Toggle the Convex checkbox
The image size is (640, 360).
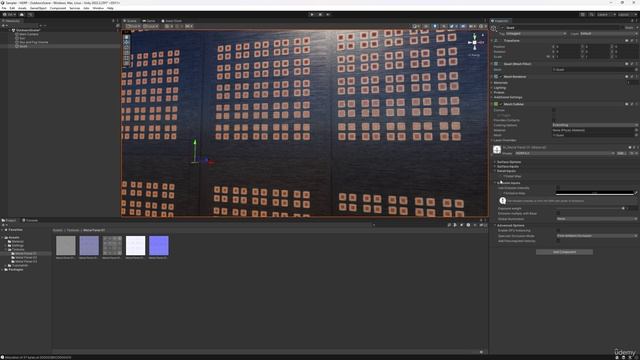pyautogui.click(x=554, y=110)
